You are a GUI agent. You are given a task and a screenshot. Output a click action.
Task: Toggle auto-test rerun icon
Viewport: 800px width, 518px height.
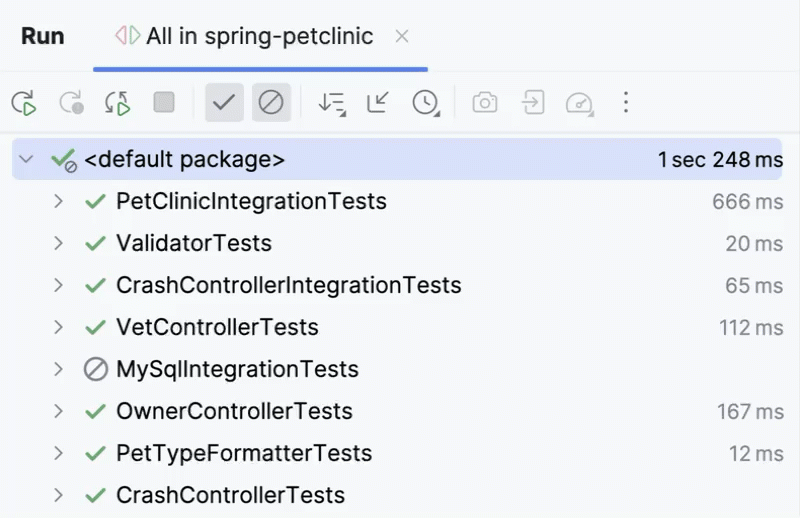118,103
